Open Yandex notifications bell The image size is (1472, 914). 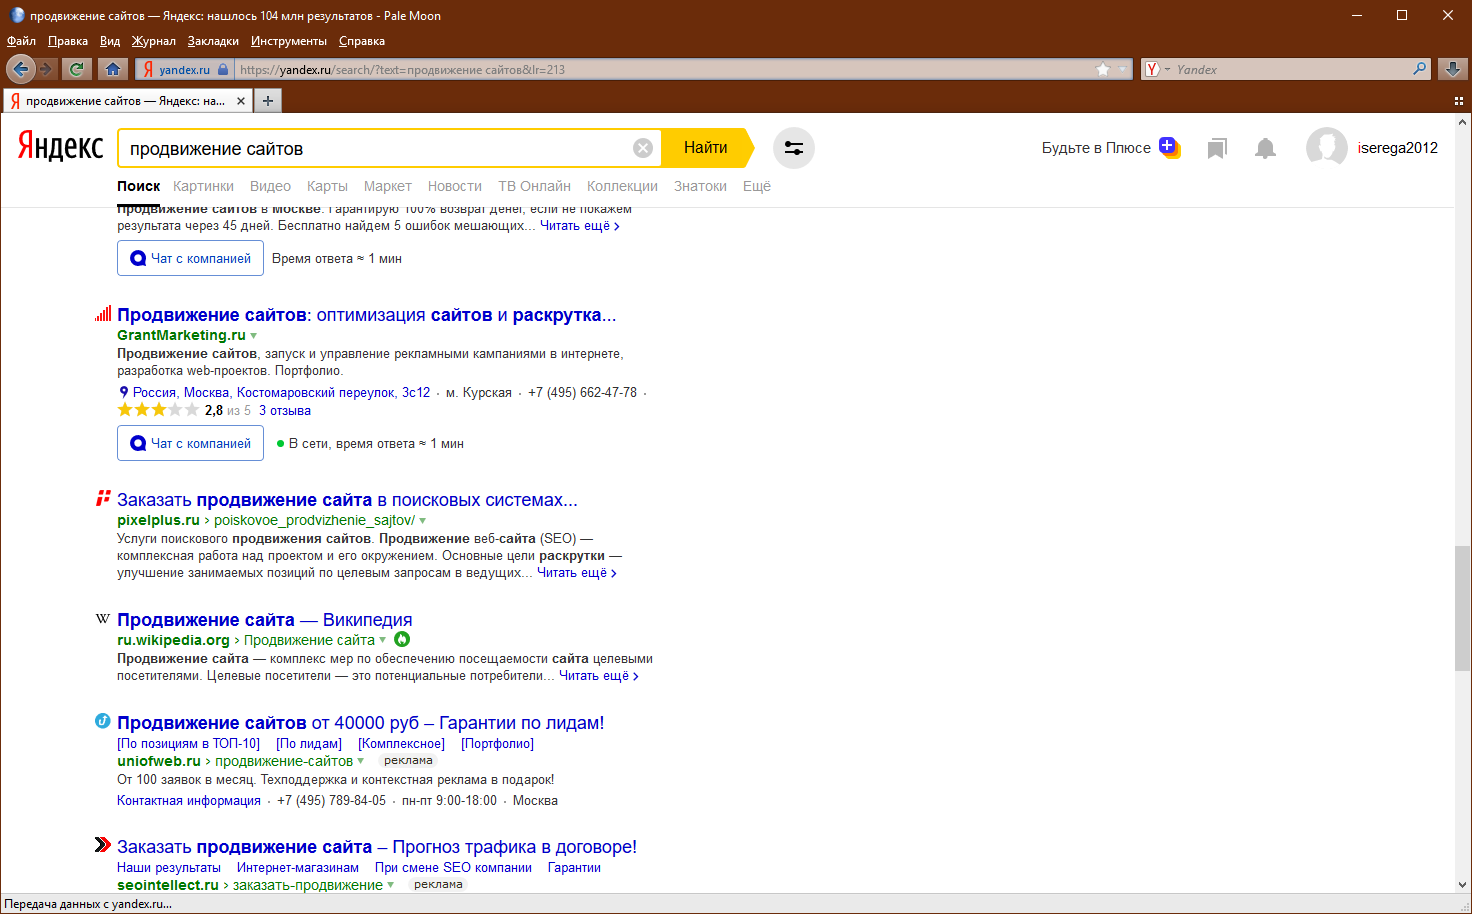click(1265, 148)
